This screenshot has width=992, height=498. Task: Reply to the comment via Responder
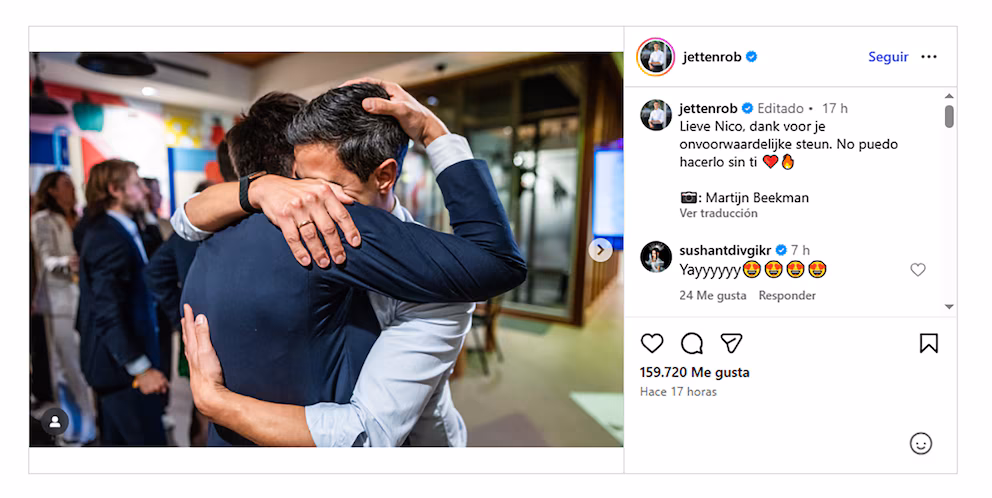pyautogui.click(x=787, y=296)
